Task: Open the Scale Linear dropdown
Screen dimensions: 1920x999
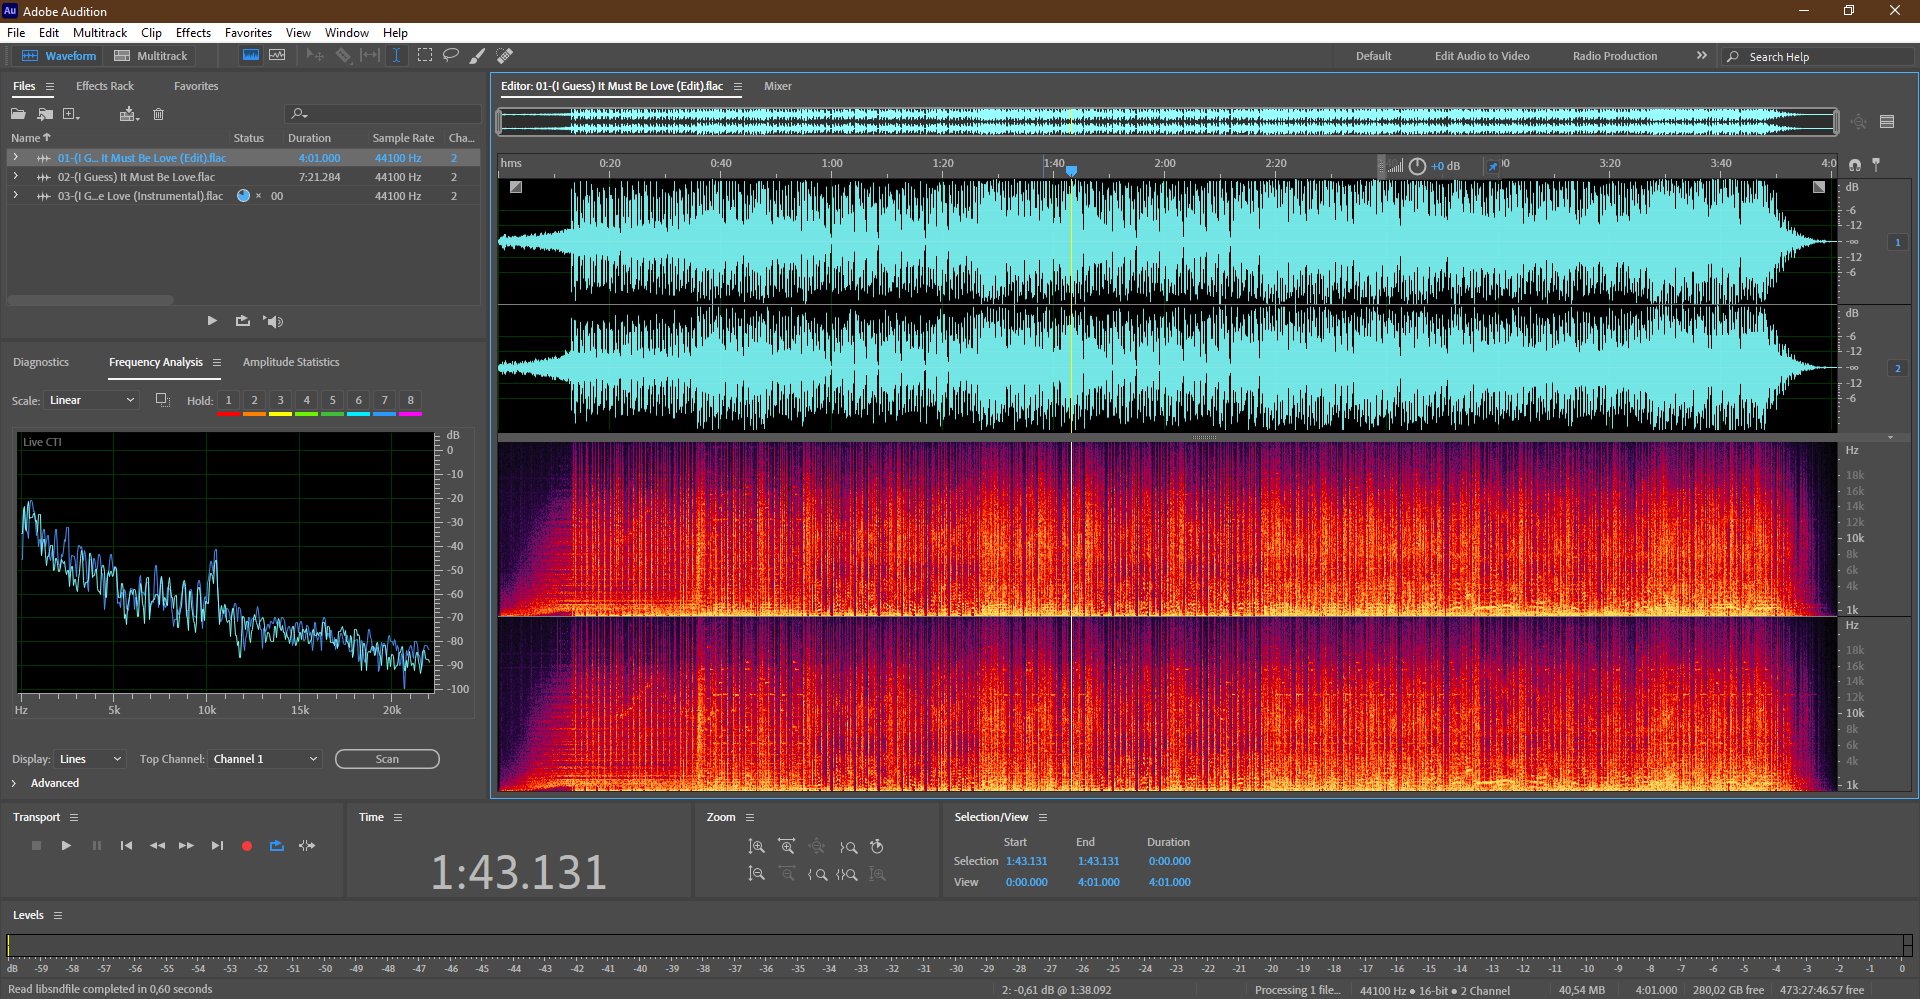Action: coord(91,400)
